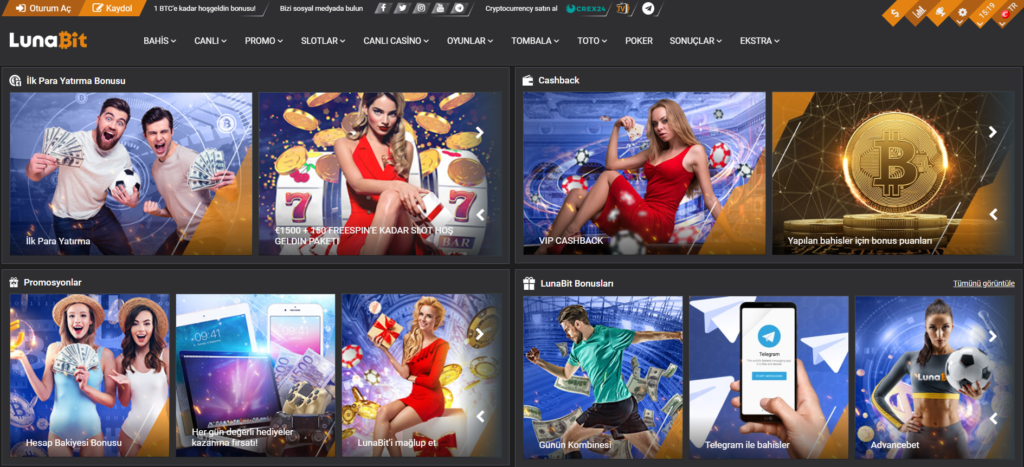Open Her gün değerli hediyeler card

pos(255,376)
